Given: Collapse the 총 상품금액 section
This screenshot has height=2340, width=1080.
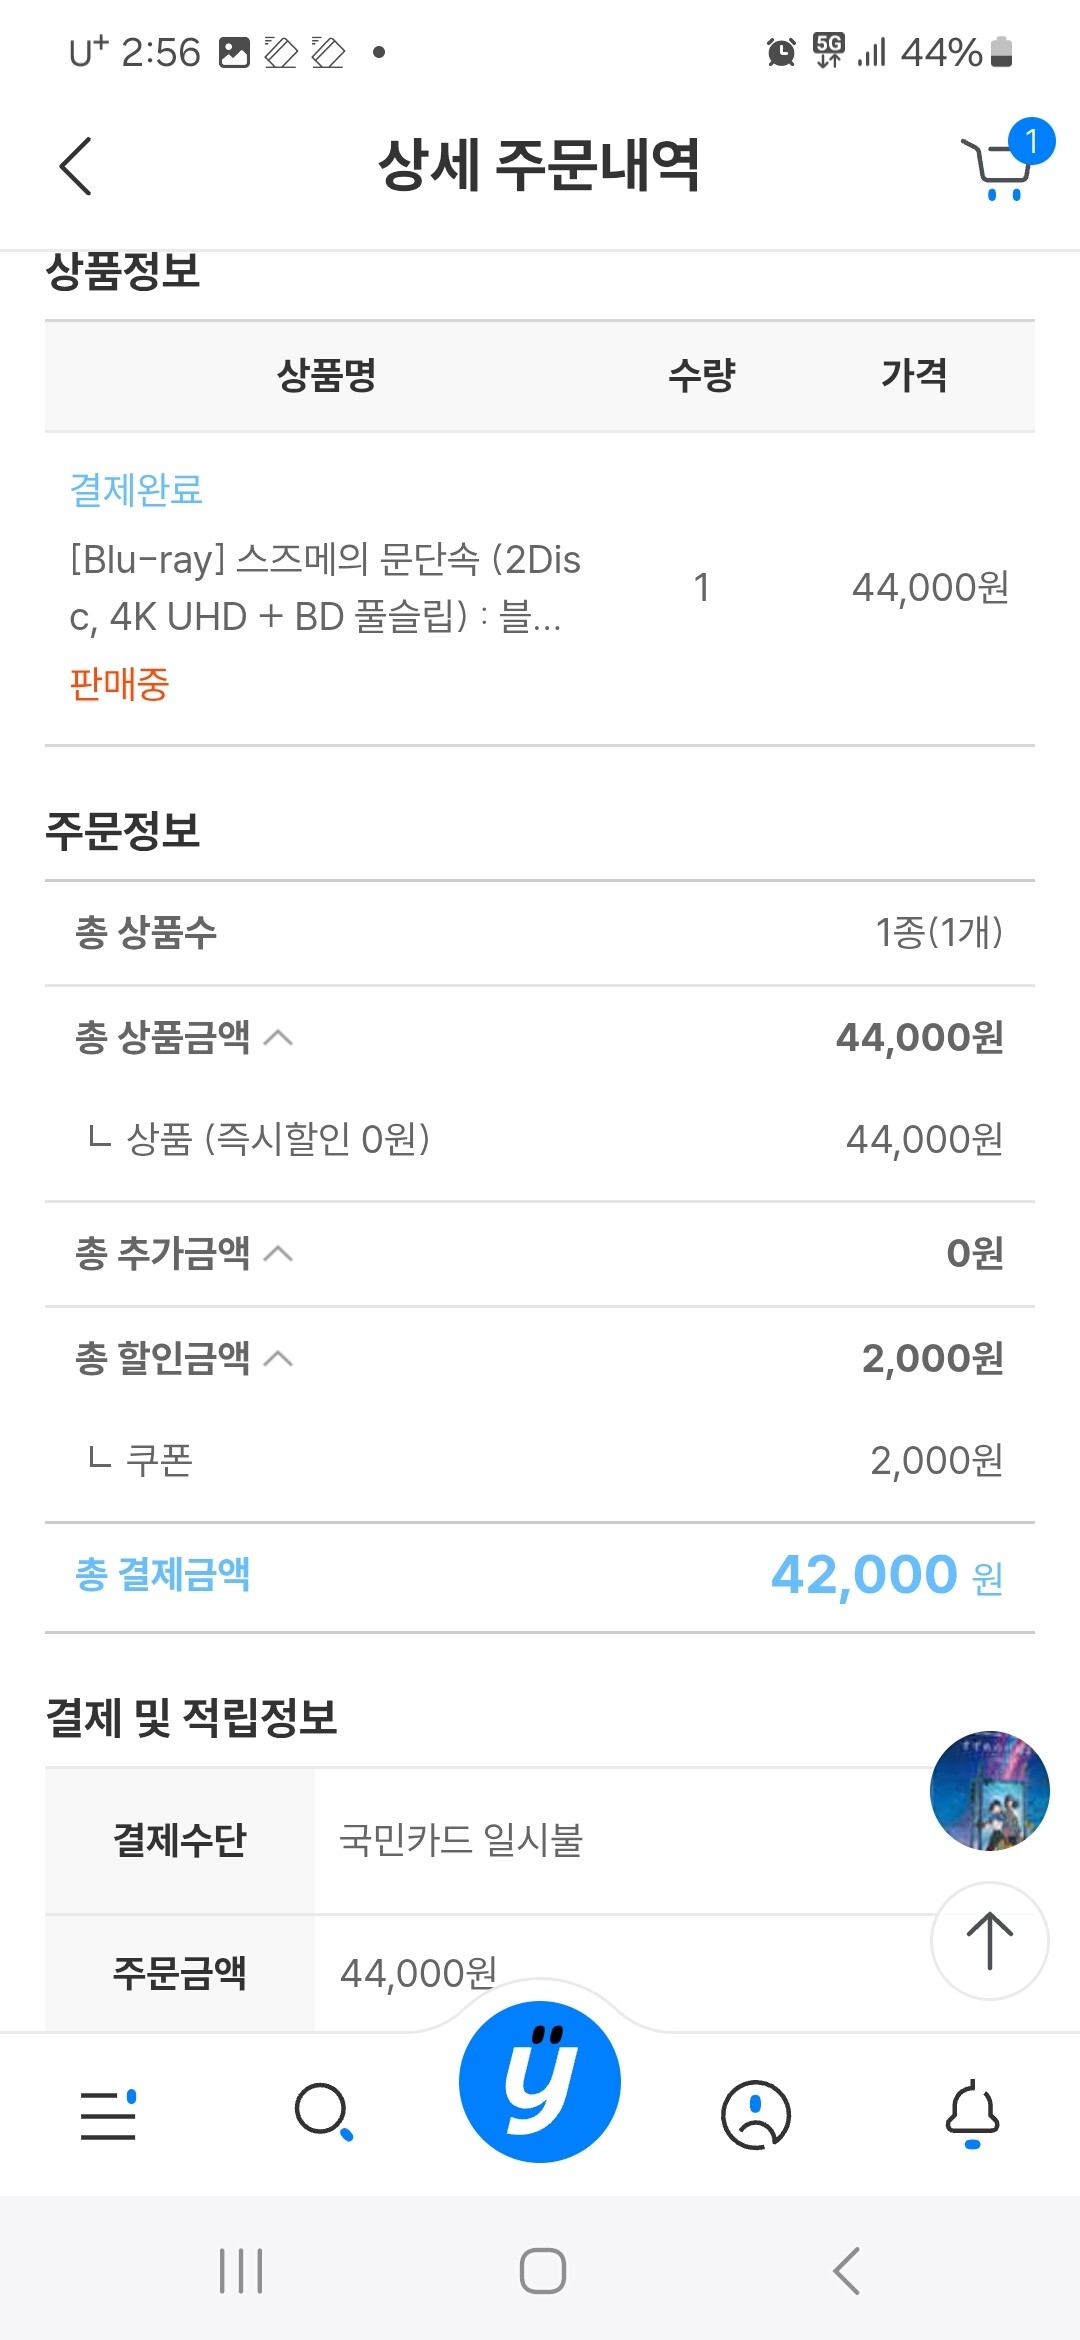Looking at the screenshot, I should tap(278, 1038).
